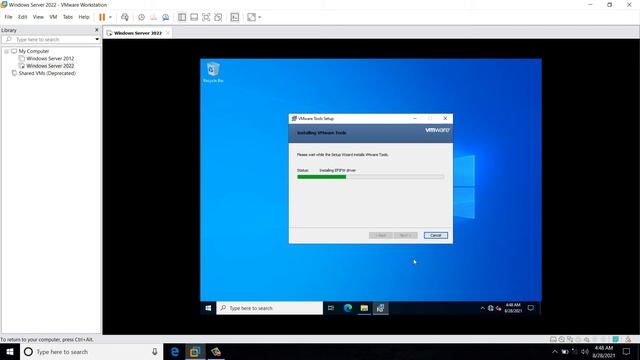The width and height of the screenshot is (640, 360).
Task: Click the host volume tray icon
Action: point(585,352)
